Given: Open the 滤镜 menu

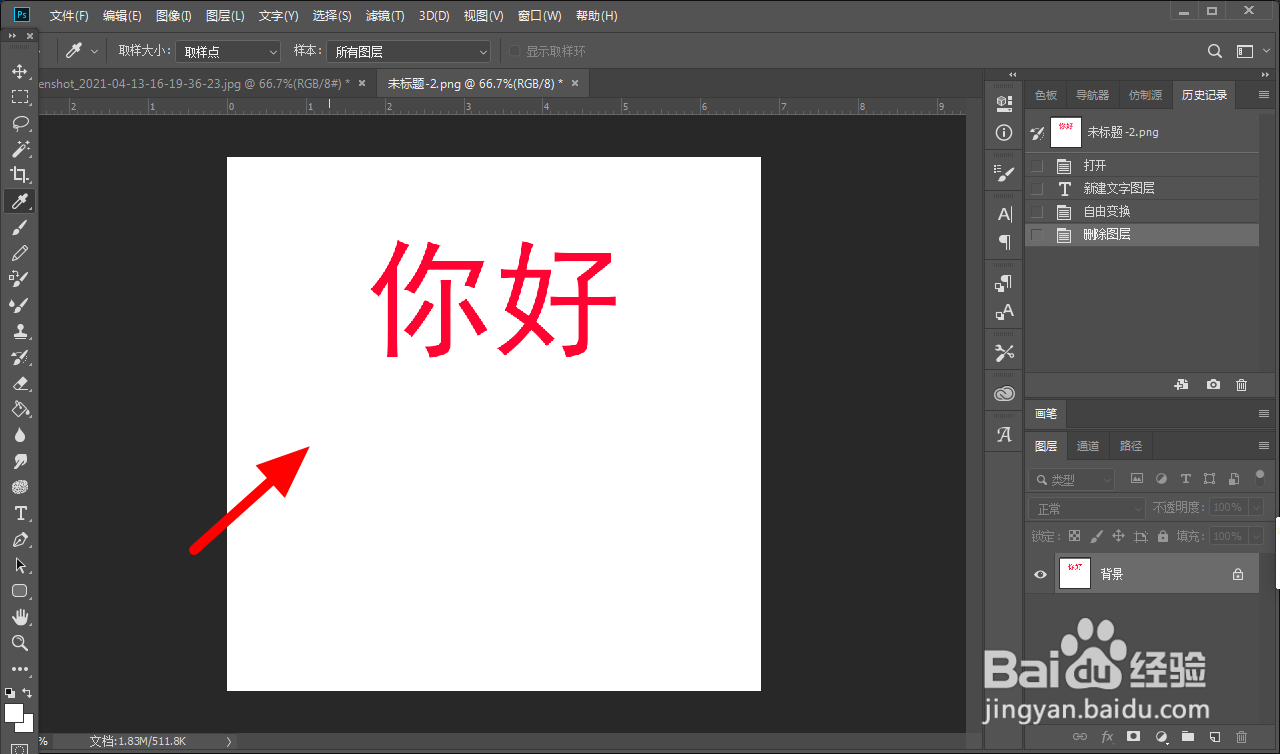Looking at the screenshot, I should point(384,15).
